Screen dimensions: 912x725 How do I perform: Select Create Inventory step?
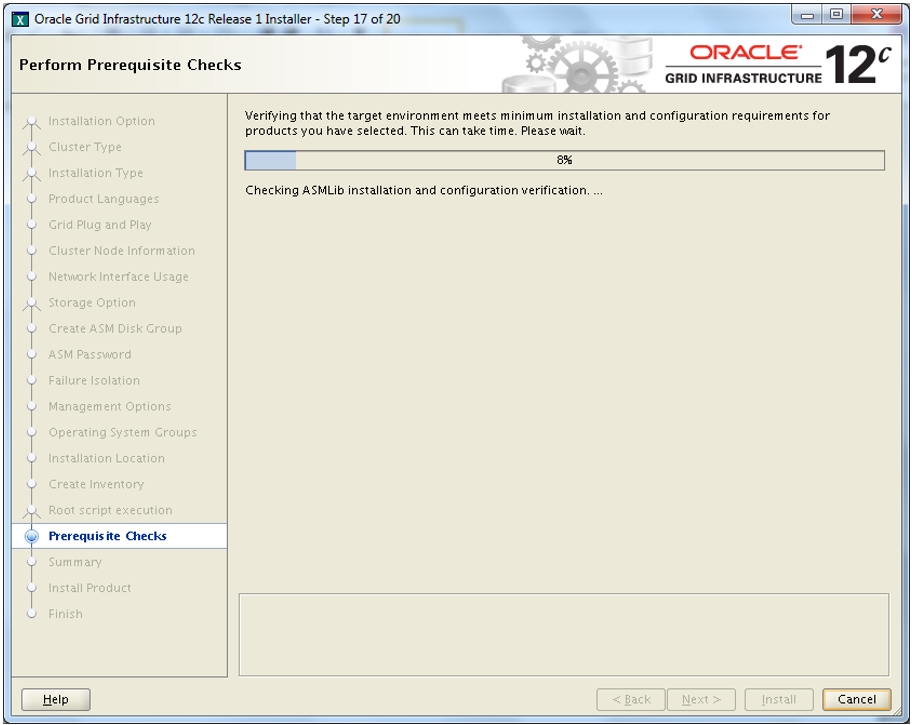pos(96,484)
